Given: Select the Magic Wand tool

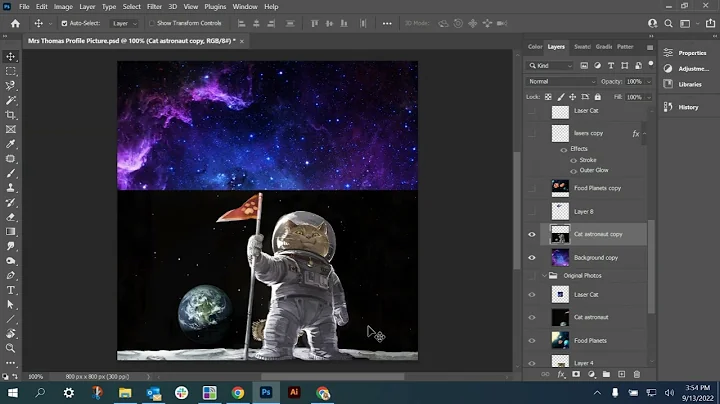Looking at the screenshot, I should point(11,100).
